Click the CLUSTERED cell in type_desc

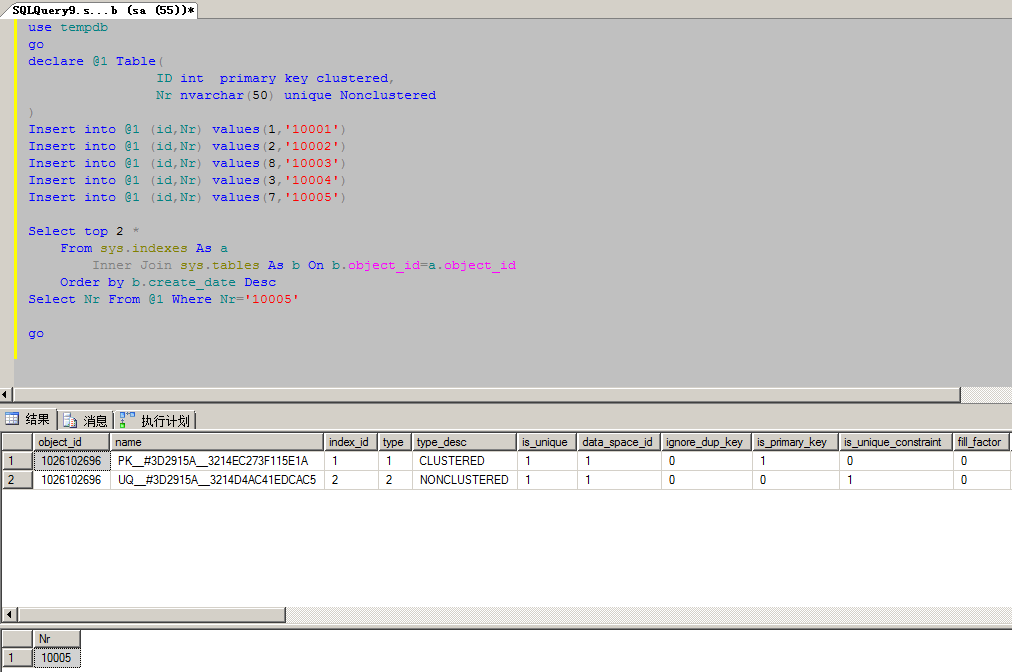point(452,461)
